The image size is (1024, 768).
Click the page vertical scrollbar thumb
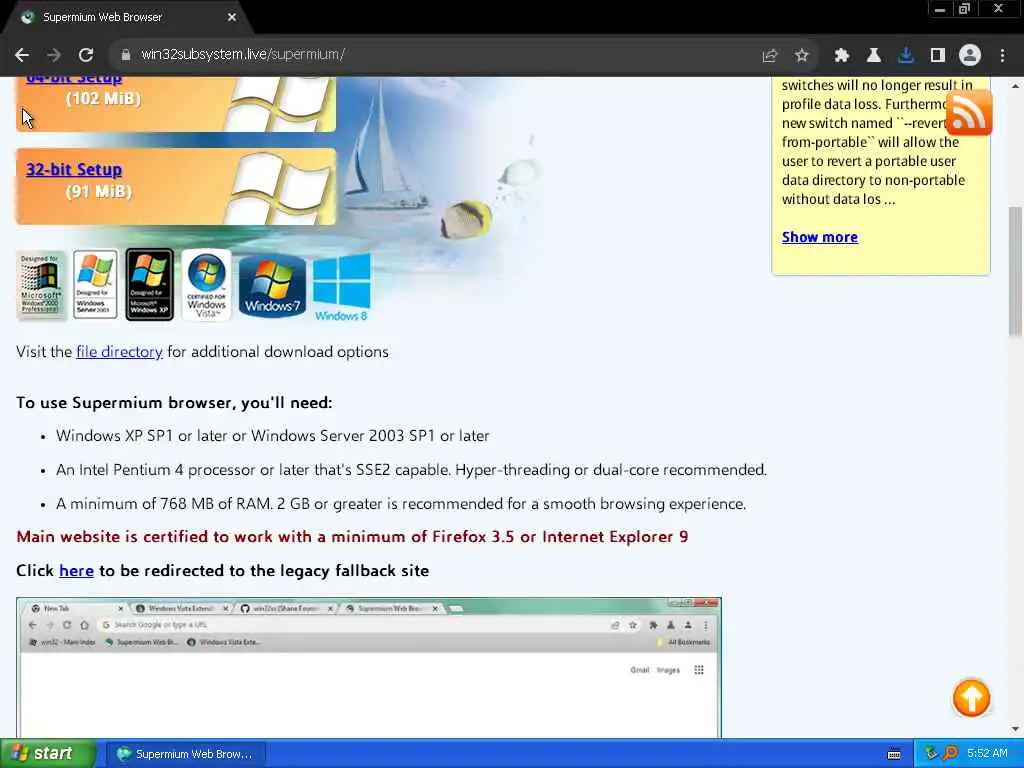click(1016, 271)
